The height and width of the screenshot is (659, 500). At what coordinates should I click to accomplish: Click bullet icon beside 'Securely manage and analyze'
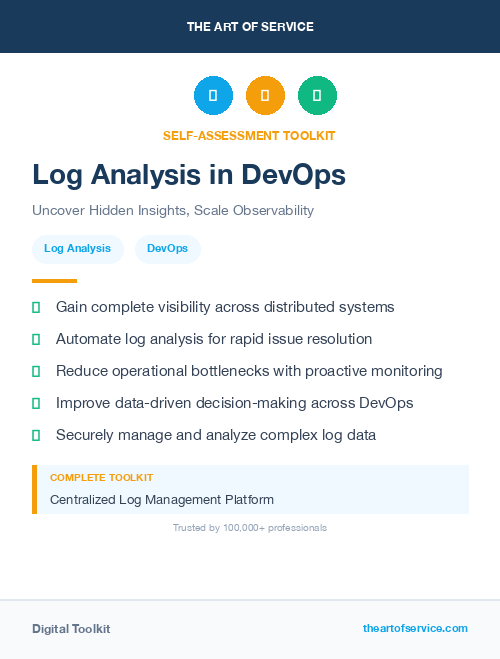pos(36,435)
